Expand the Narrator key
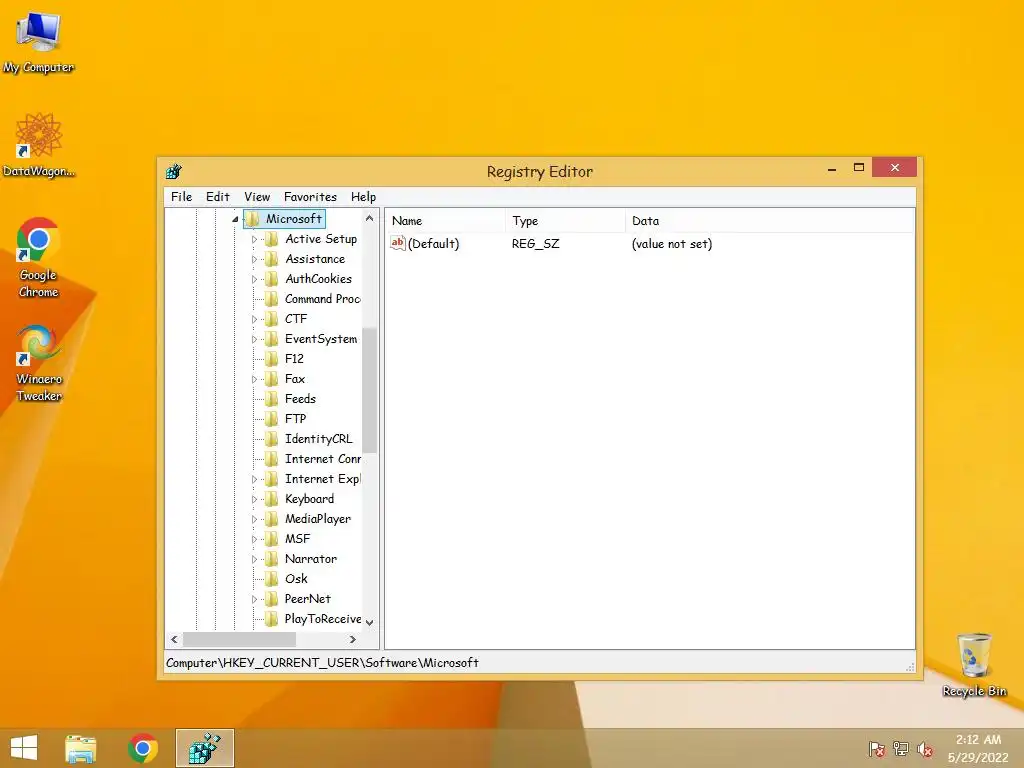The image size is (1024, 768). 254,560
